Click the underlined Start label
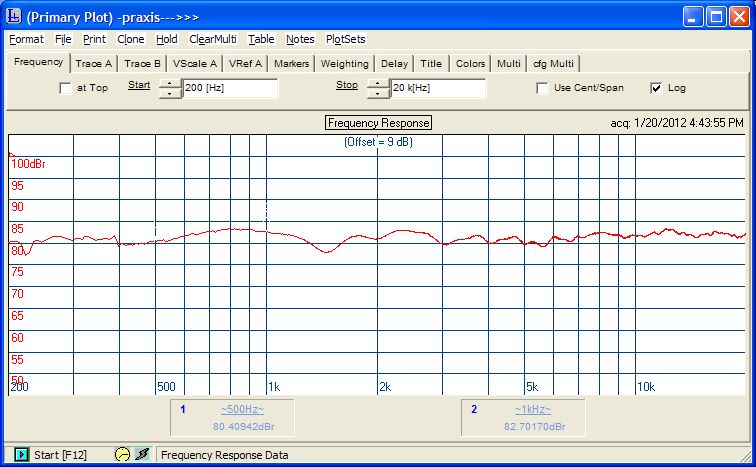The height and width of the screenshot is (467, 756). click(x=139, y=85)
